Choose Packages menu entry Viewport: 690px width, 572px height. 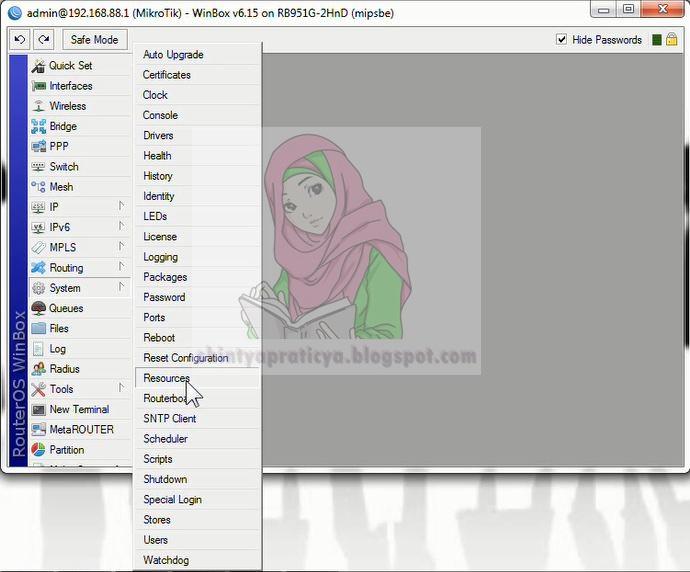click(x=197, y=277)
